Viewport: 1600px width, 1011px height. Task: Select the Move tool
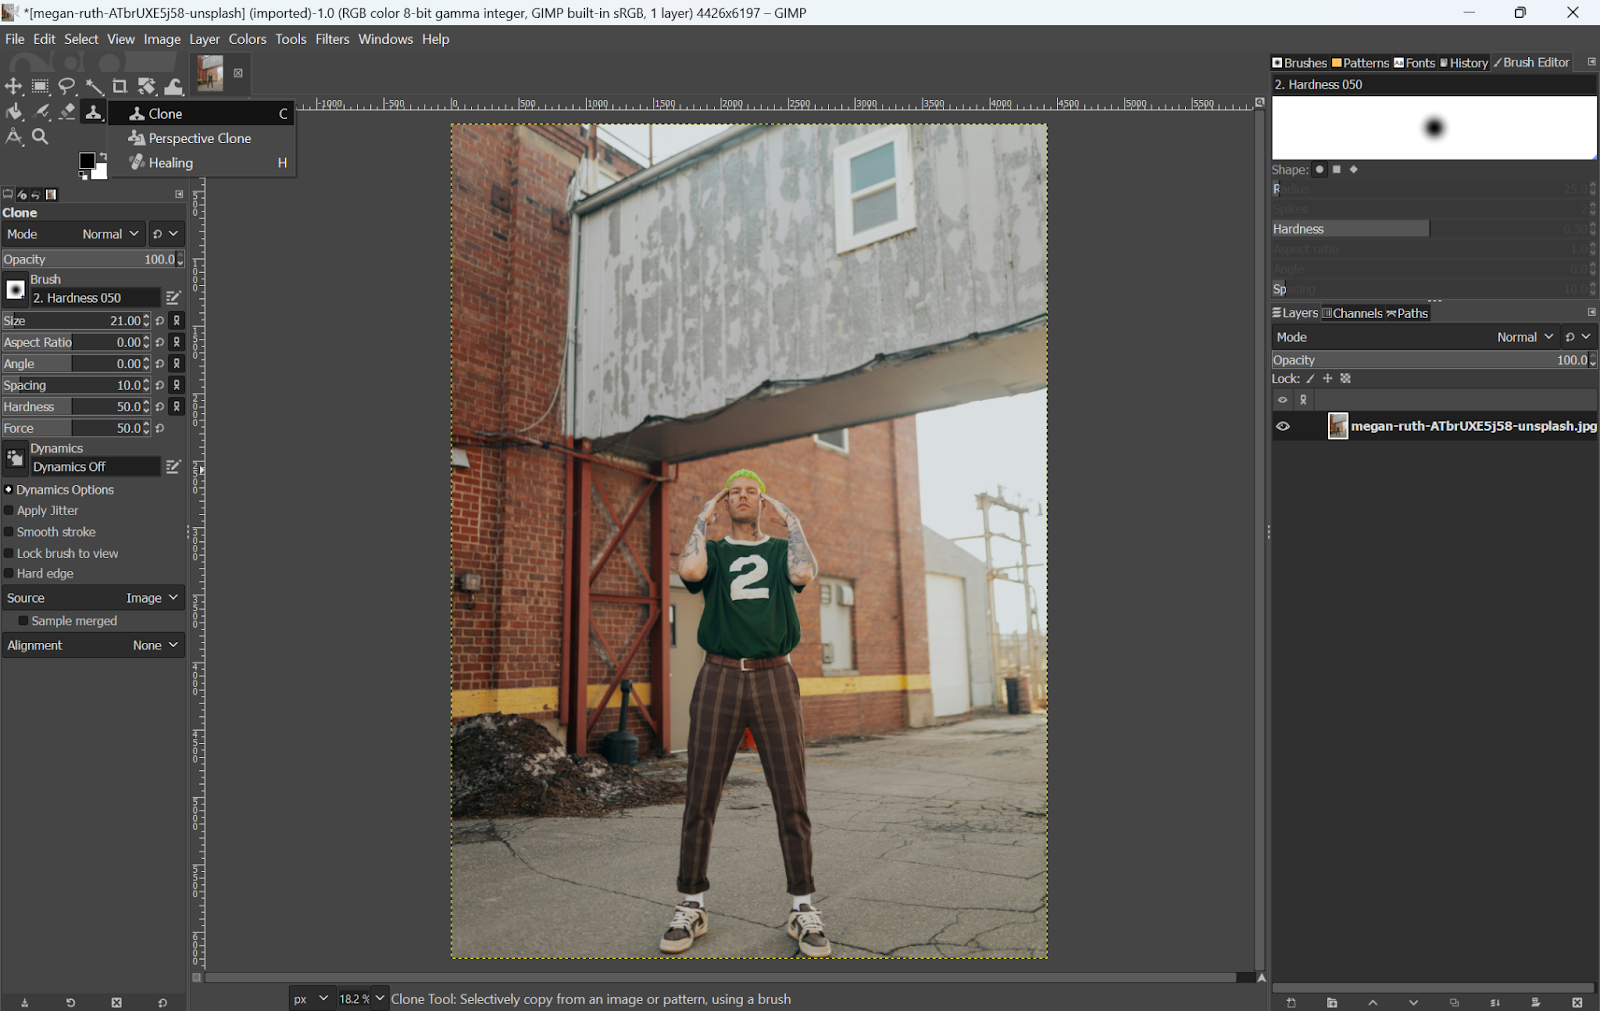pyautogui.click(x=14, y=87)
